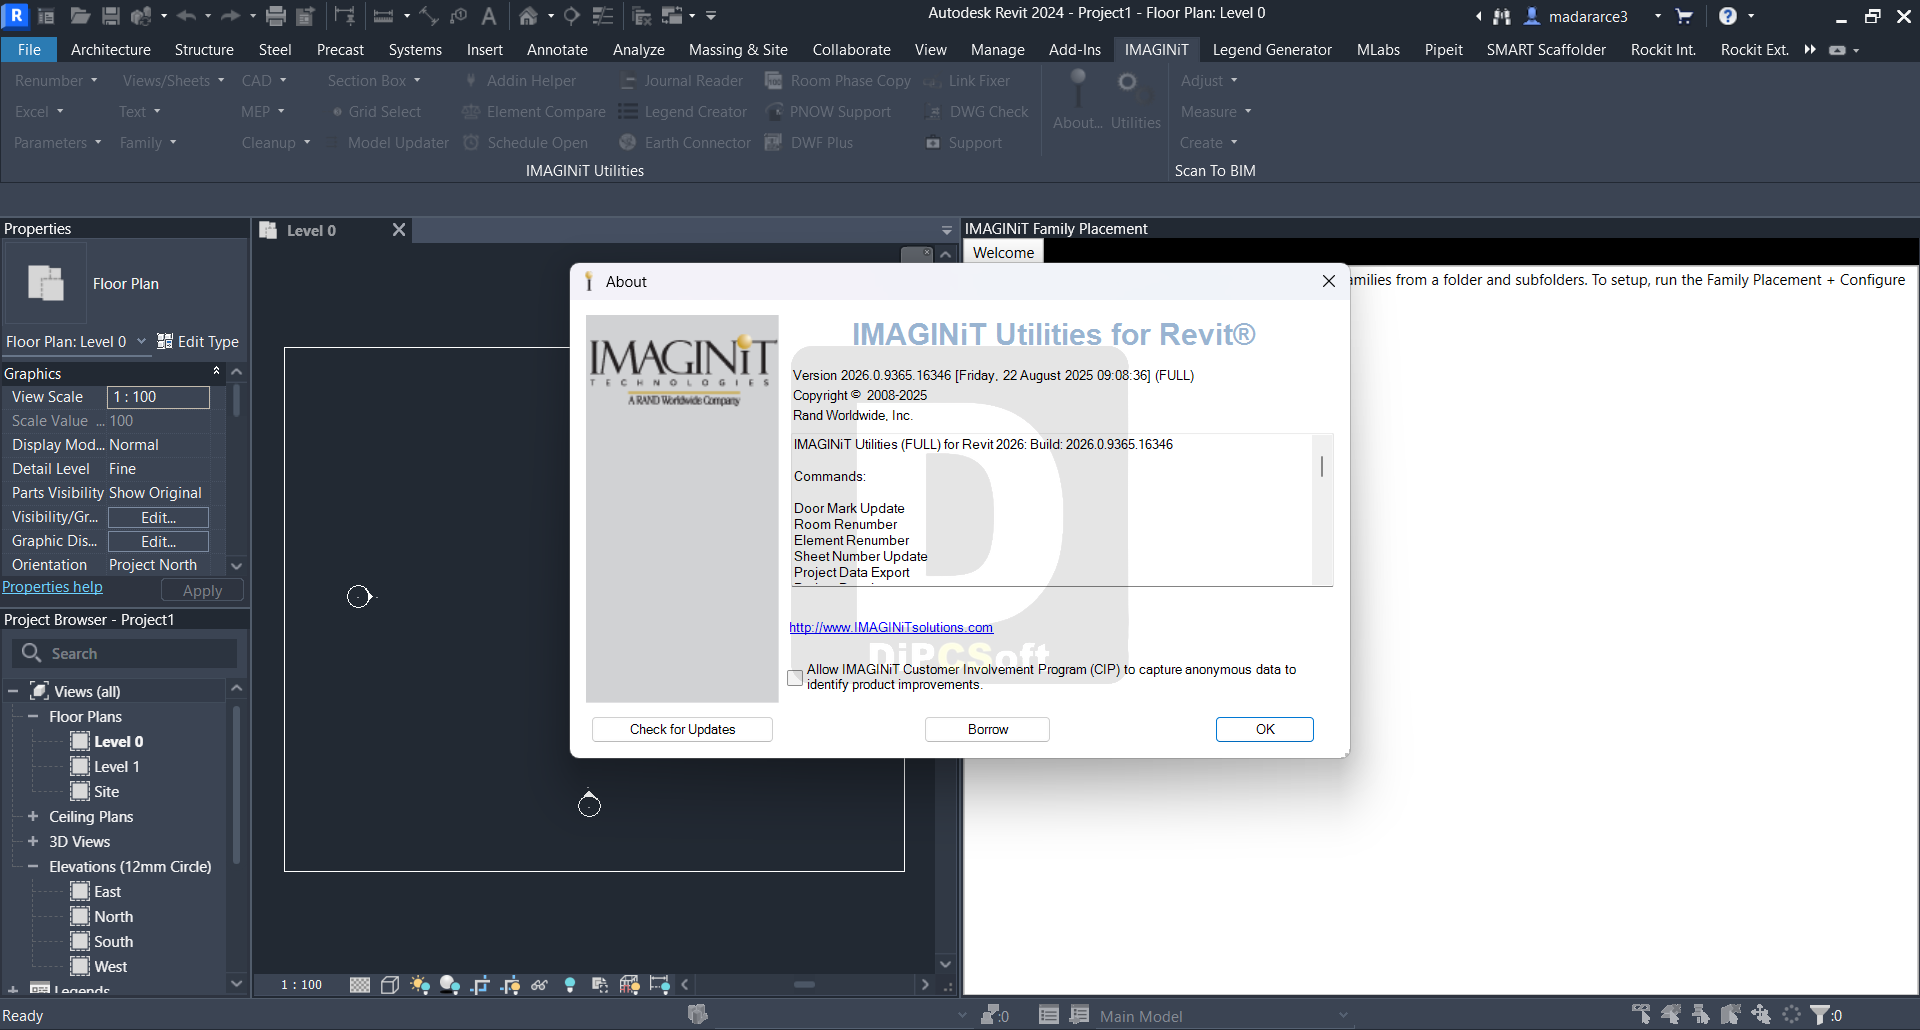Click the Section tool icon
Screen dimensions: 1920x1030
(x=572, y=16)
